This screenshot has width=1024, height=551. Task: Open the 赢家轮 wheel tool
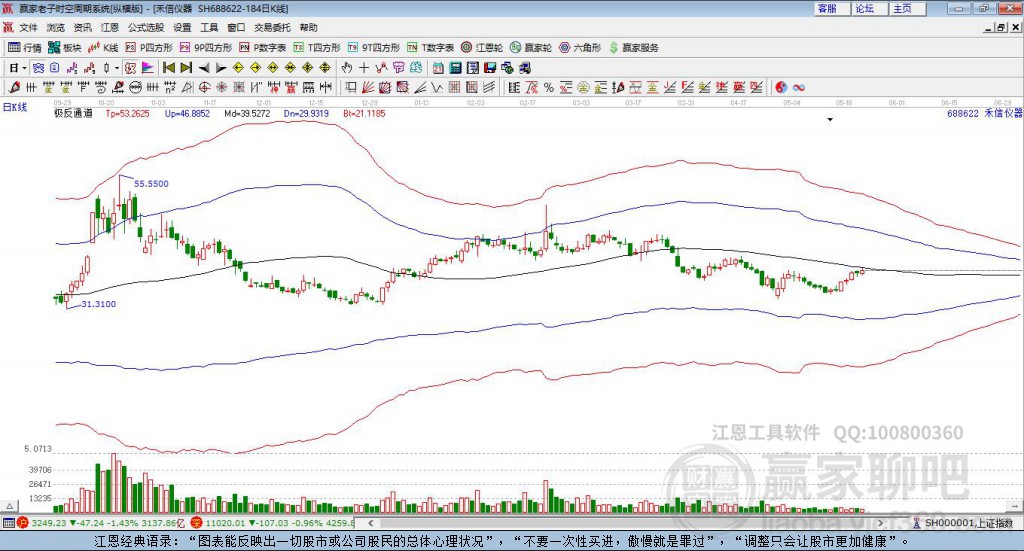click(531, 48)
